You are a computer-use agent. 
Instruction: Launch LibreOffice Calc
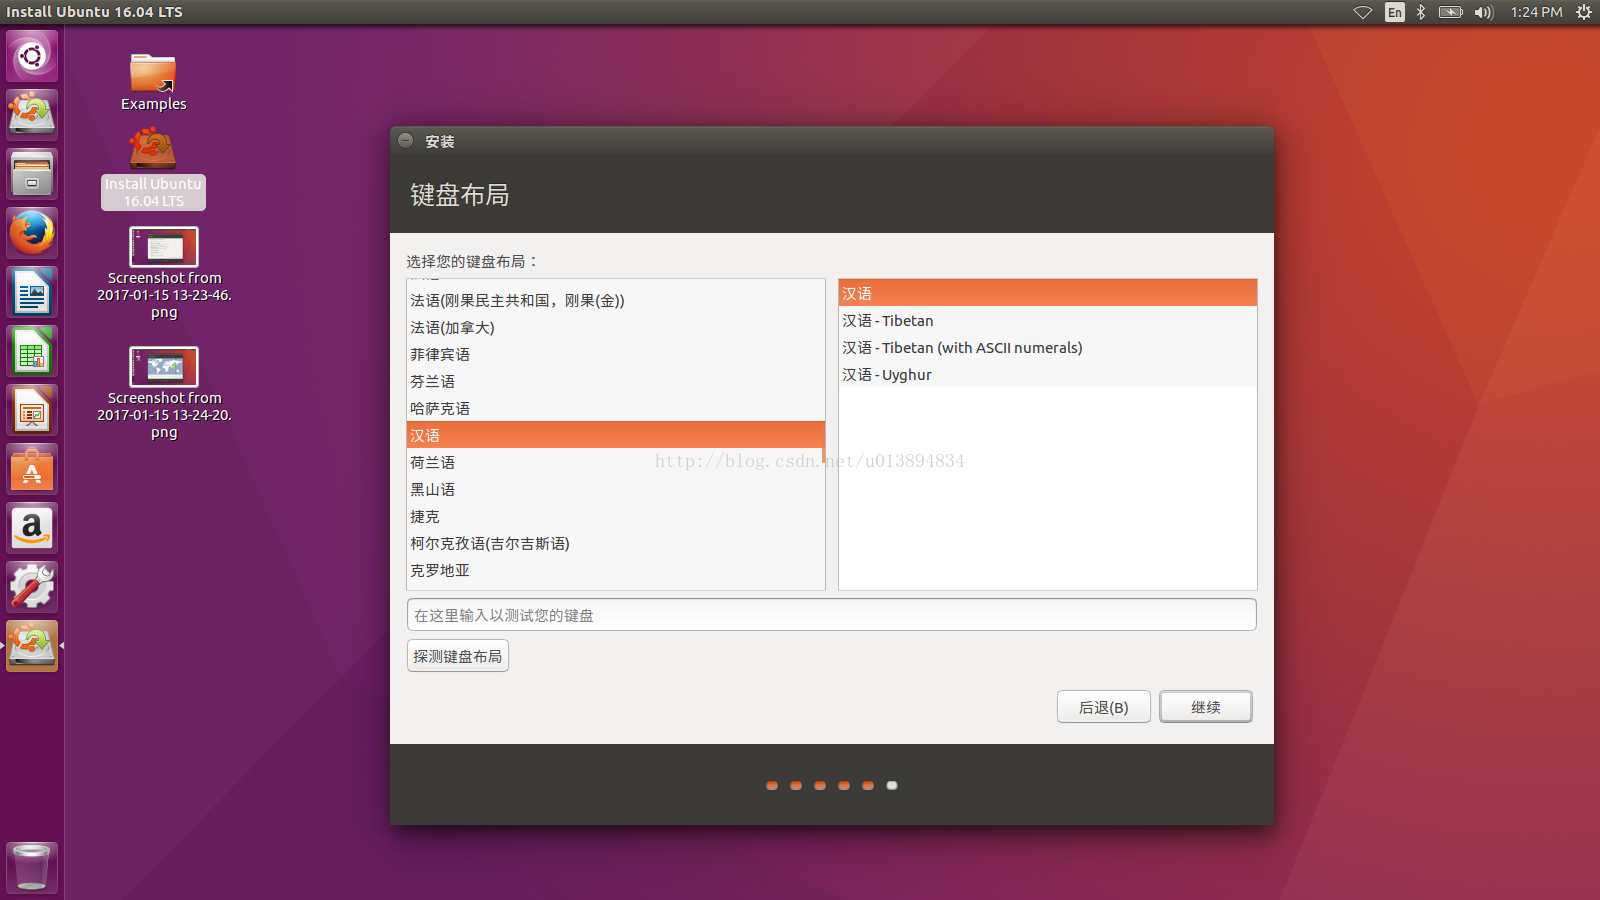pos(32,351)
